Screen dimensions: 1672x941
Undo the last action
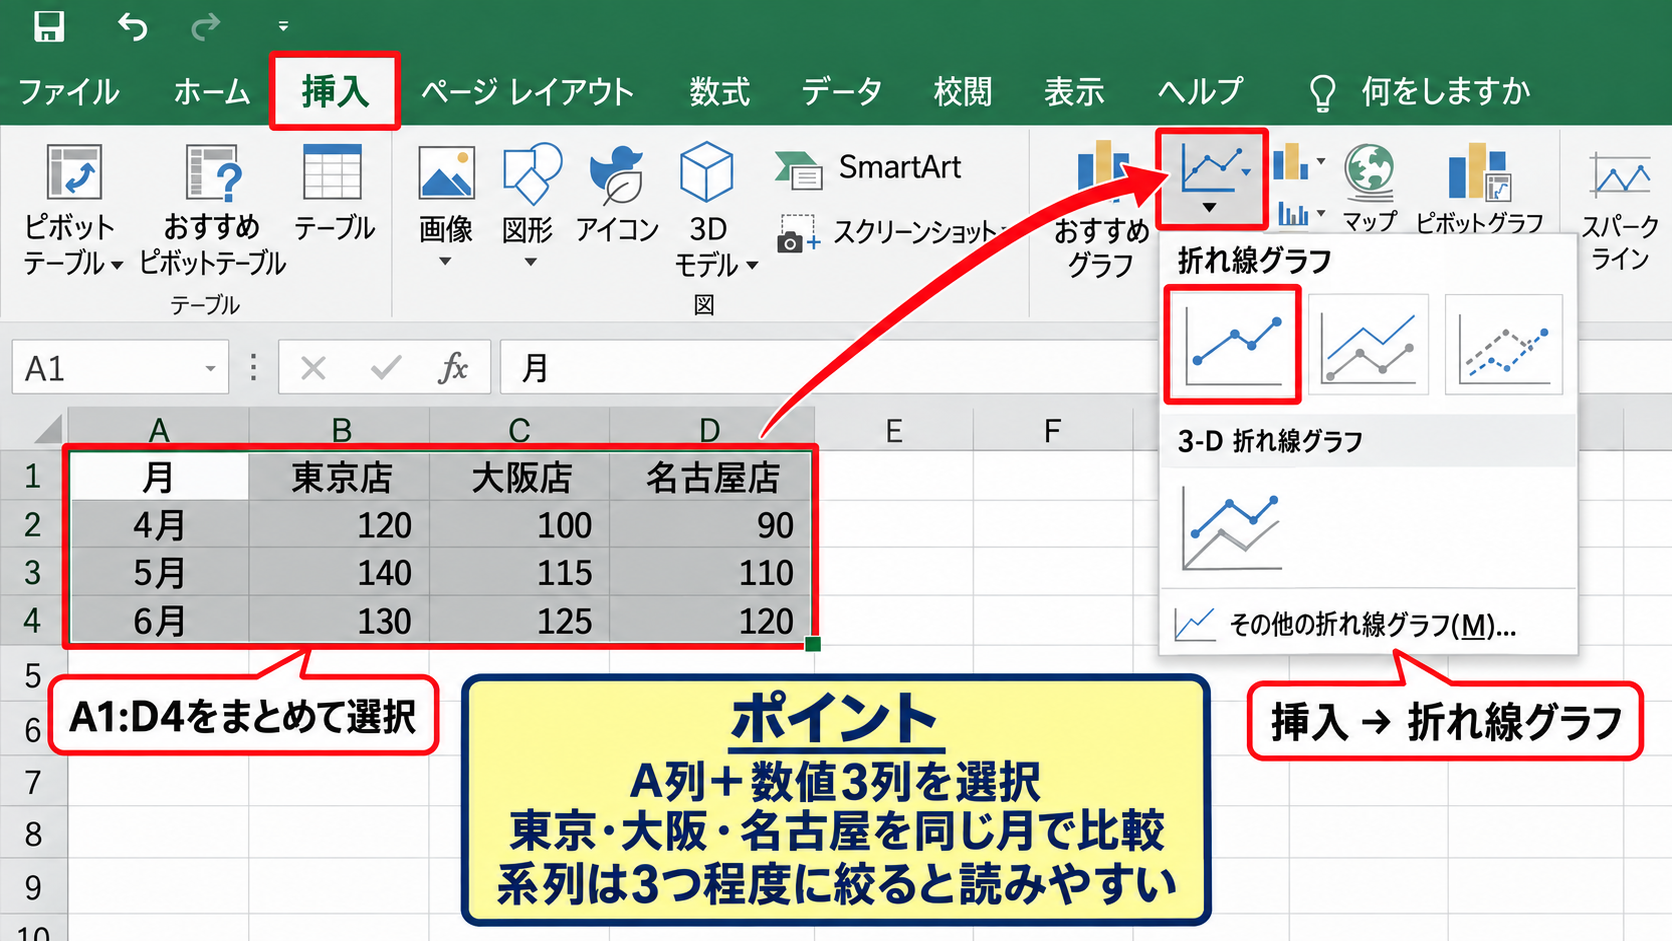tap(131, 26)
